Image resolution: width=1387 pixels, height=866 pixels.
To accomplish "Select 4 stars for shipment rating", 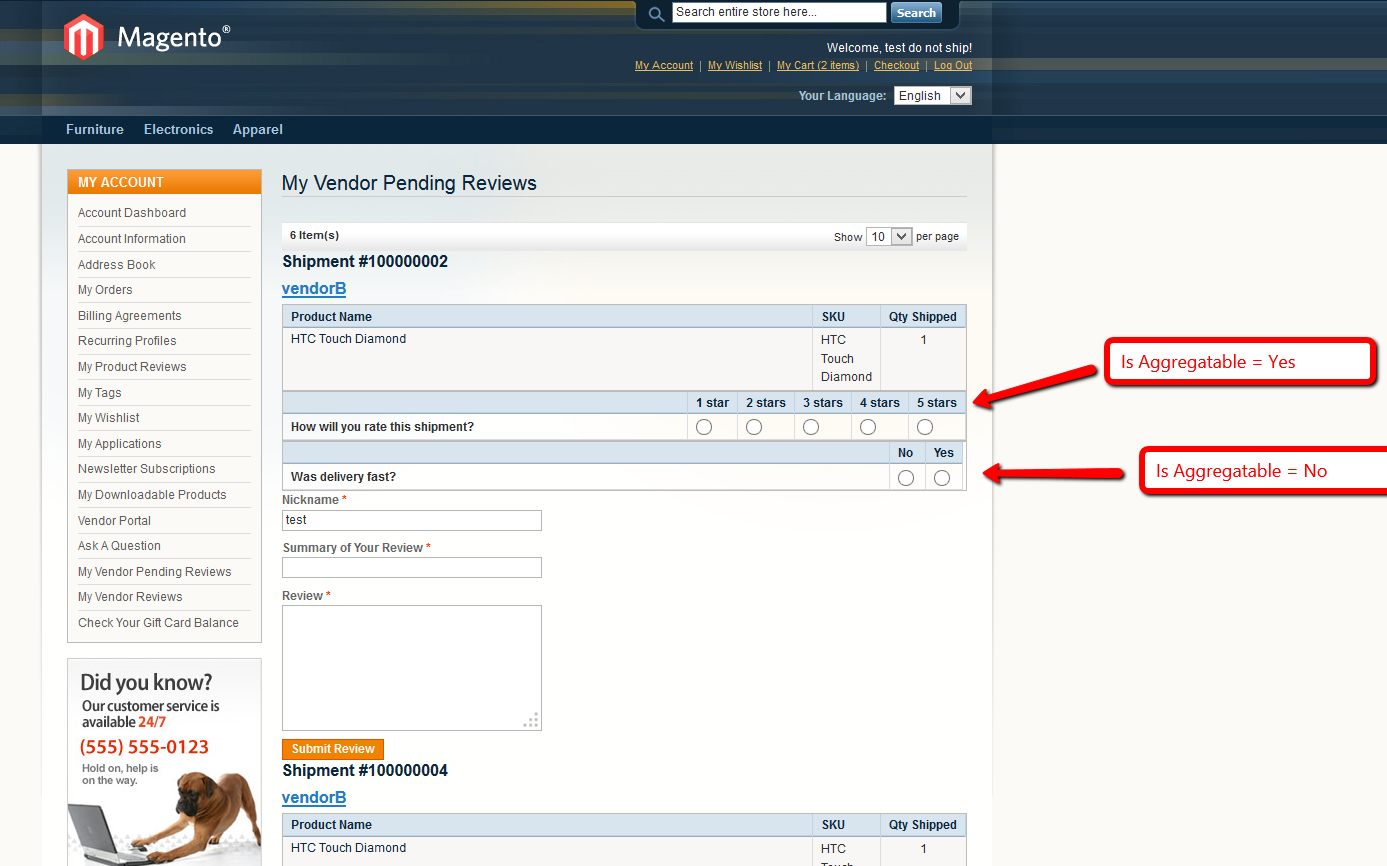I will pyautogui.click(x=868, y=427).
